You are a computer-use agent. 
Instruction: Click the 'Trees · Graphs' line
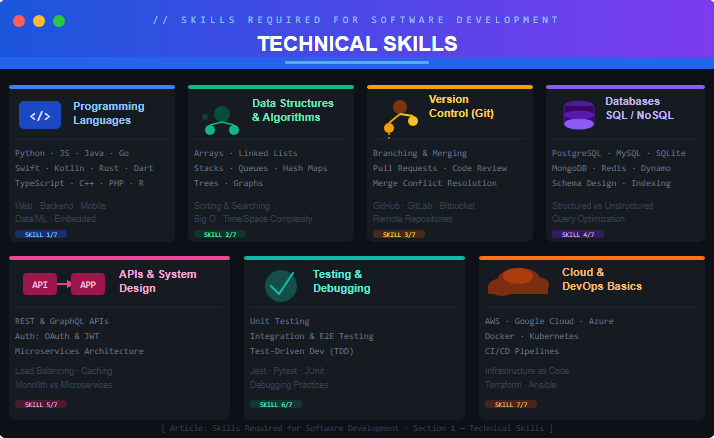[x=228, y=183]
